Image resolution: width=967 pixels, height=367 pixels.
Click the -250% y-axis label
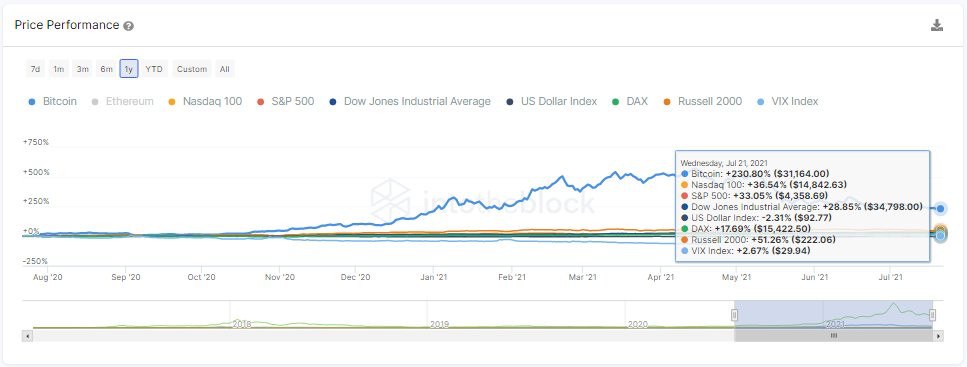[x=36, y=261]
